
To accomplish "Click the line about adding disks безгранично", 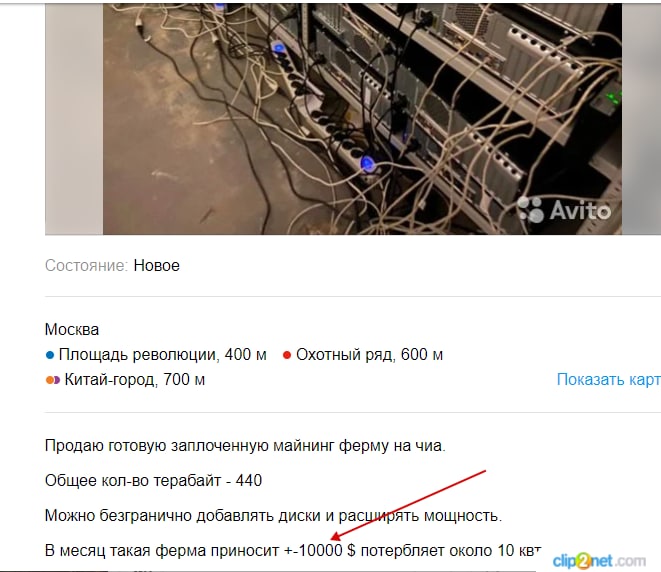I will coord(273,516).
